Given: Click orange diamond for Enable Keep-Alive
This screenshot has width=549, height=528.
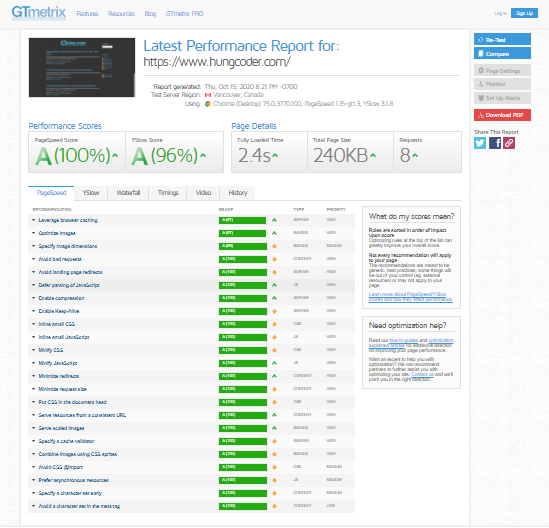Looking at the screenshot, I should click(274, 311).
